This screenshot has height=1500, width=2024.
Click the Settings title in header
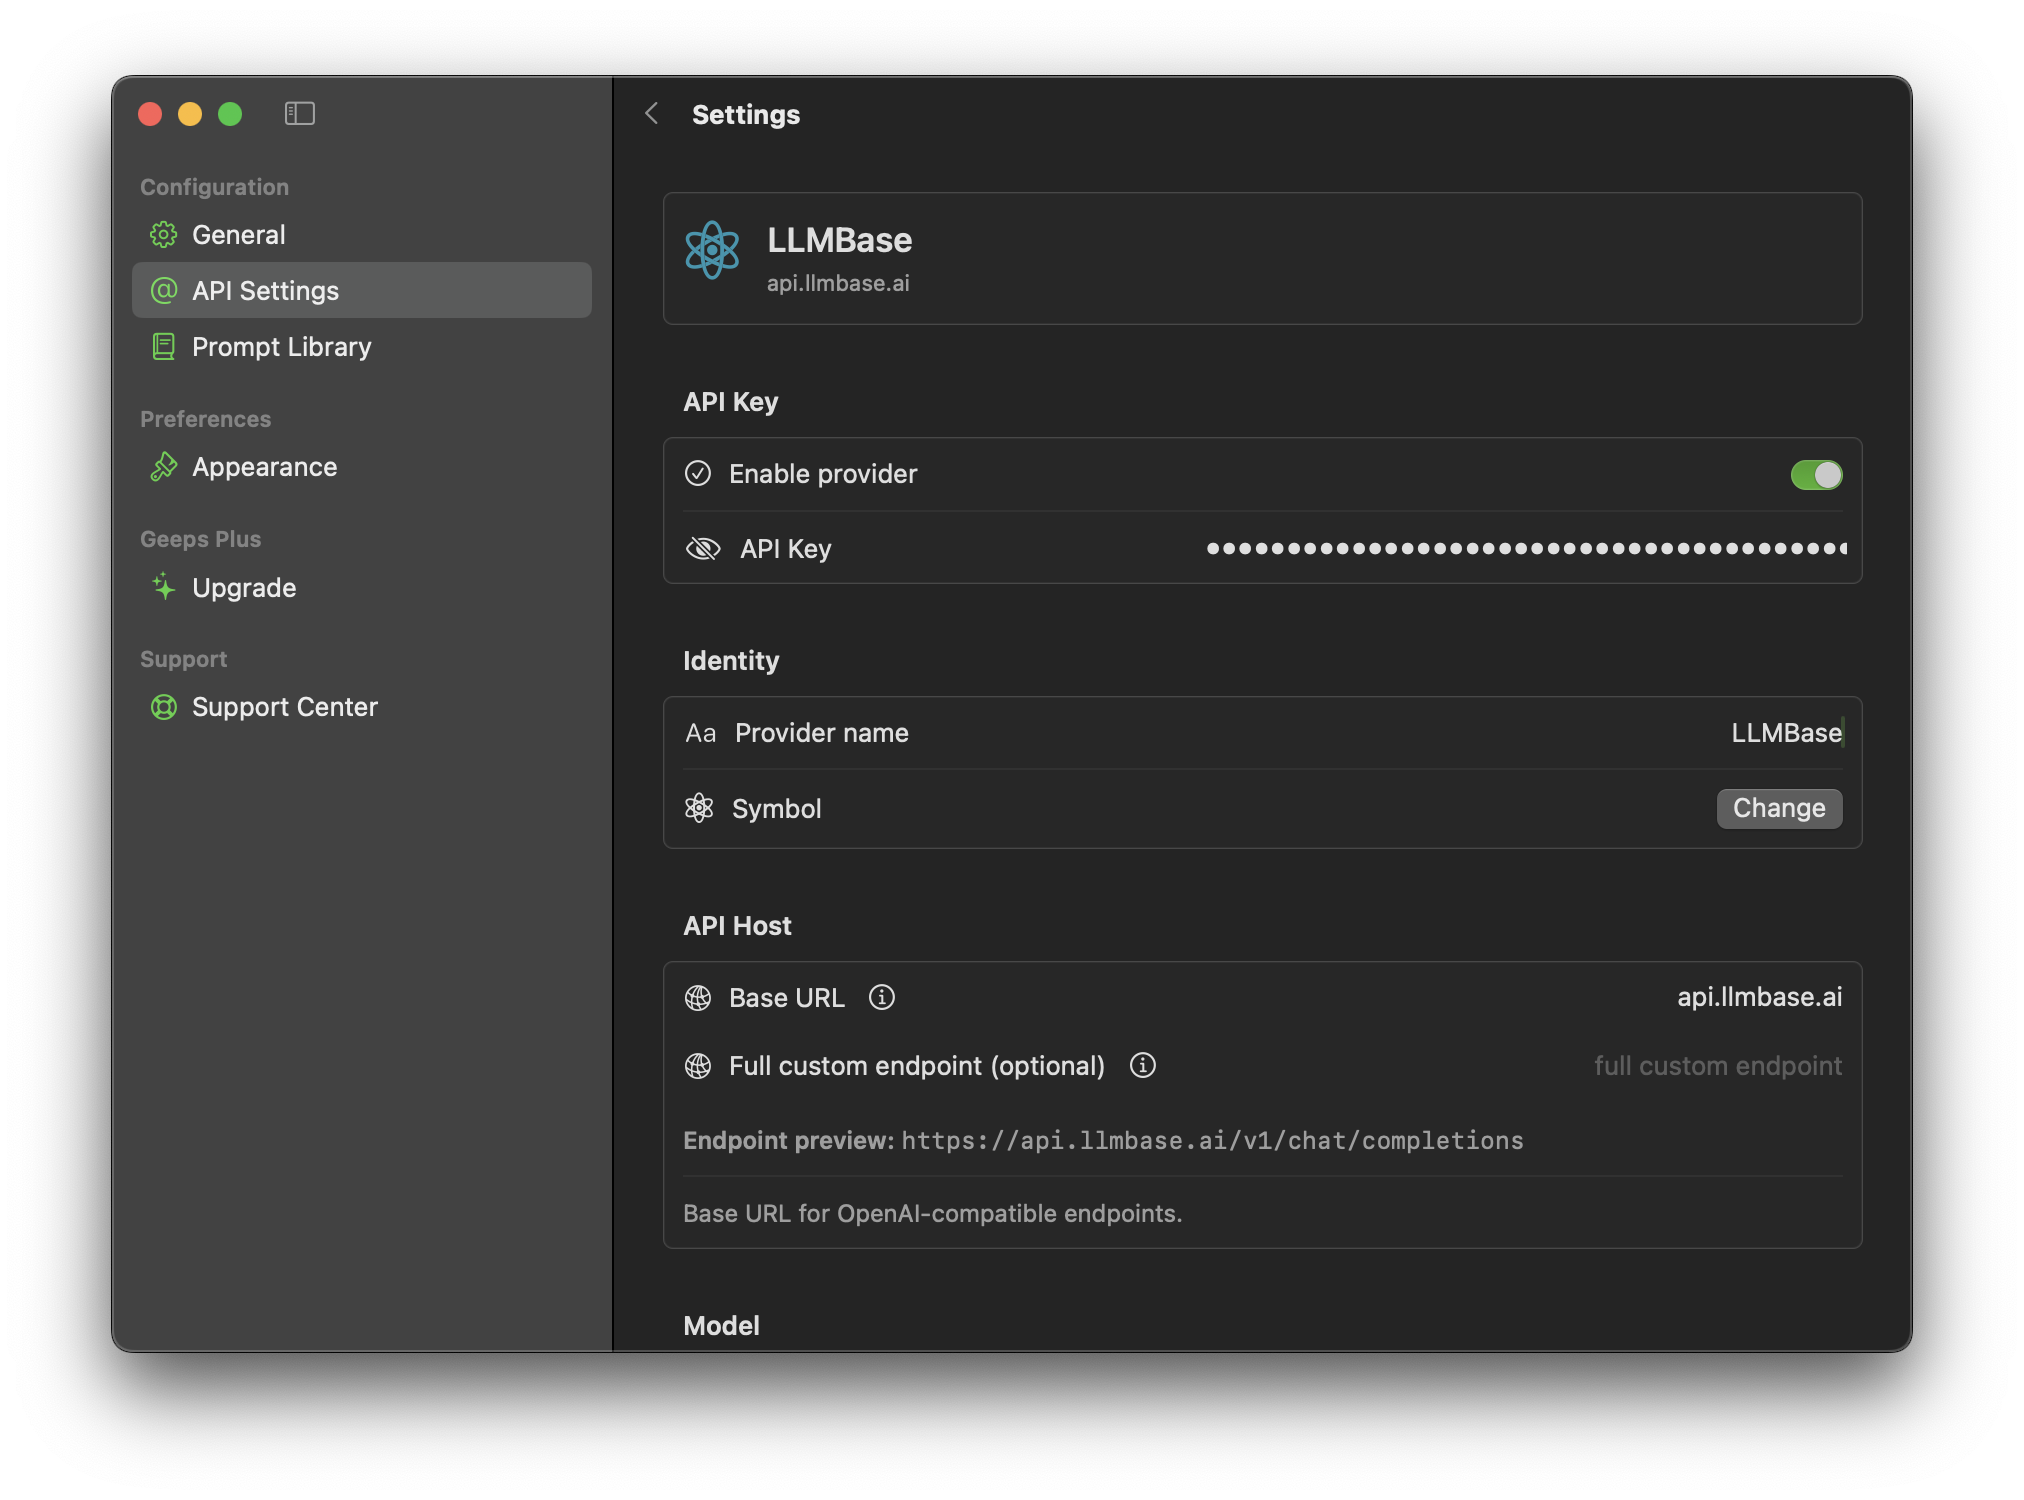(x=746, y=115)
